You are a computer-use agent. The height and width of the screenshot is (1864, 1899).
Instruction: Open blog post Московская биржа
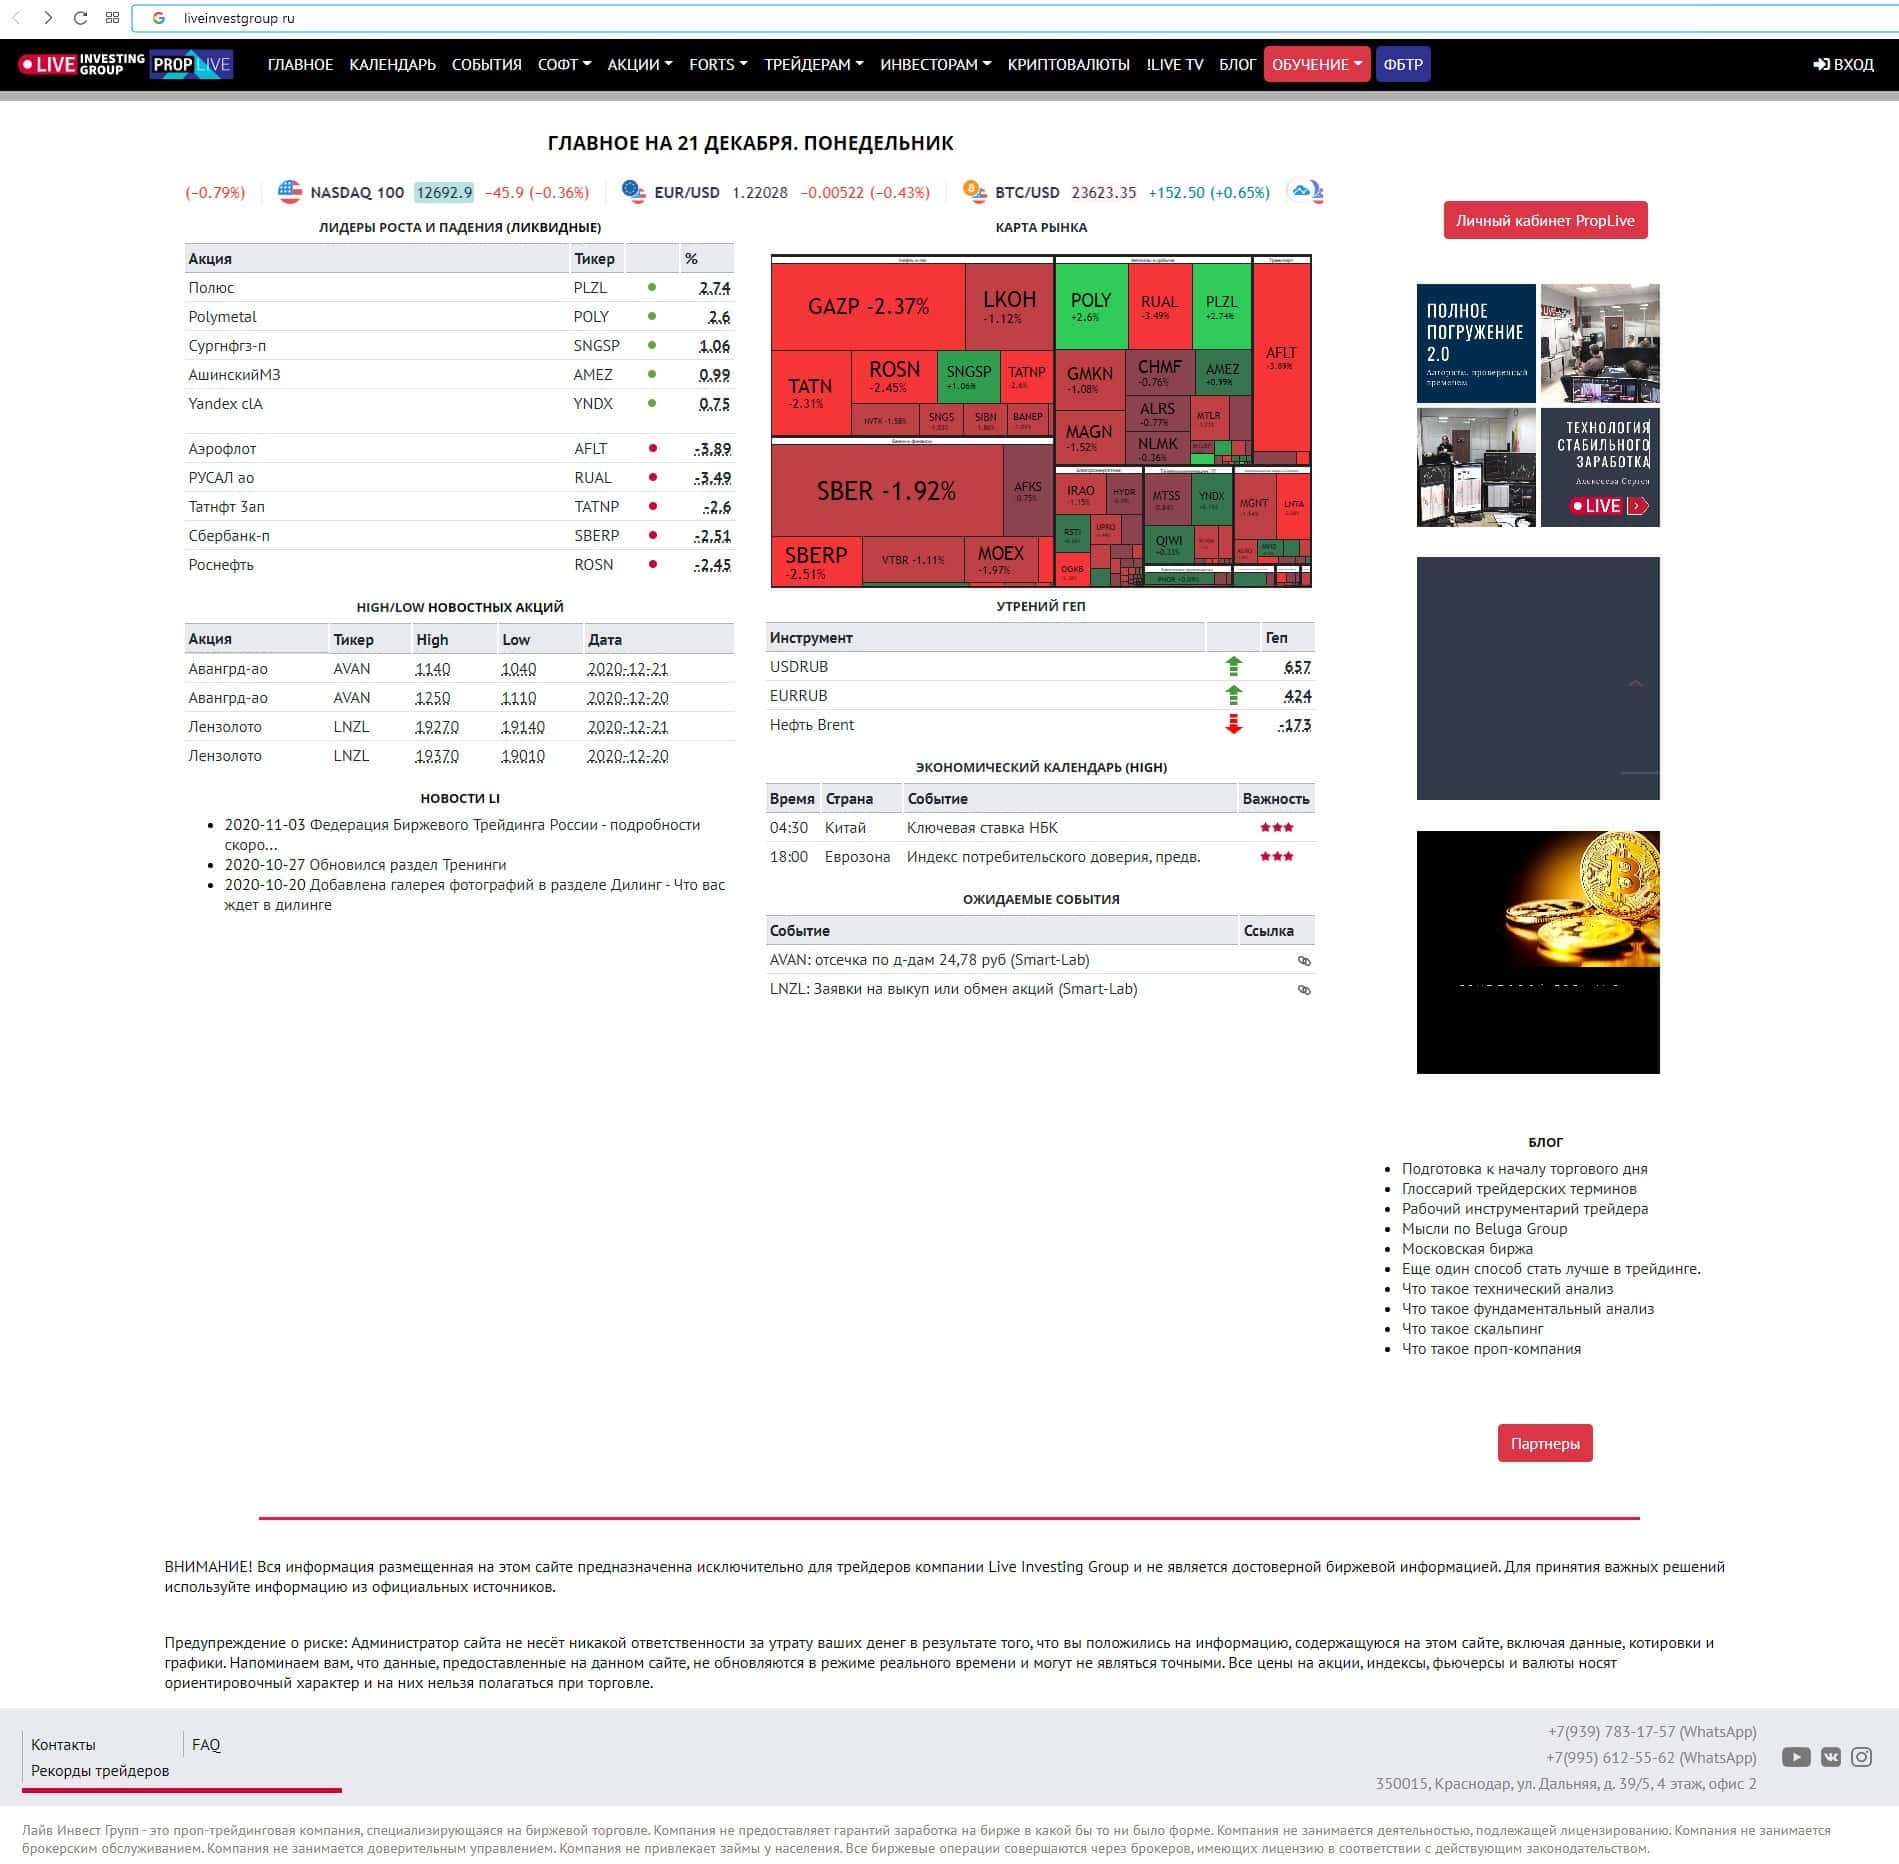tap(1467, 1248)
